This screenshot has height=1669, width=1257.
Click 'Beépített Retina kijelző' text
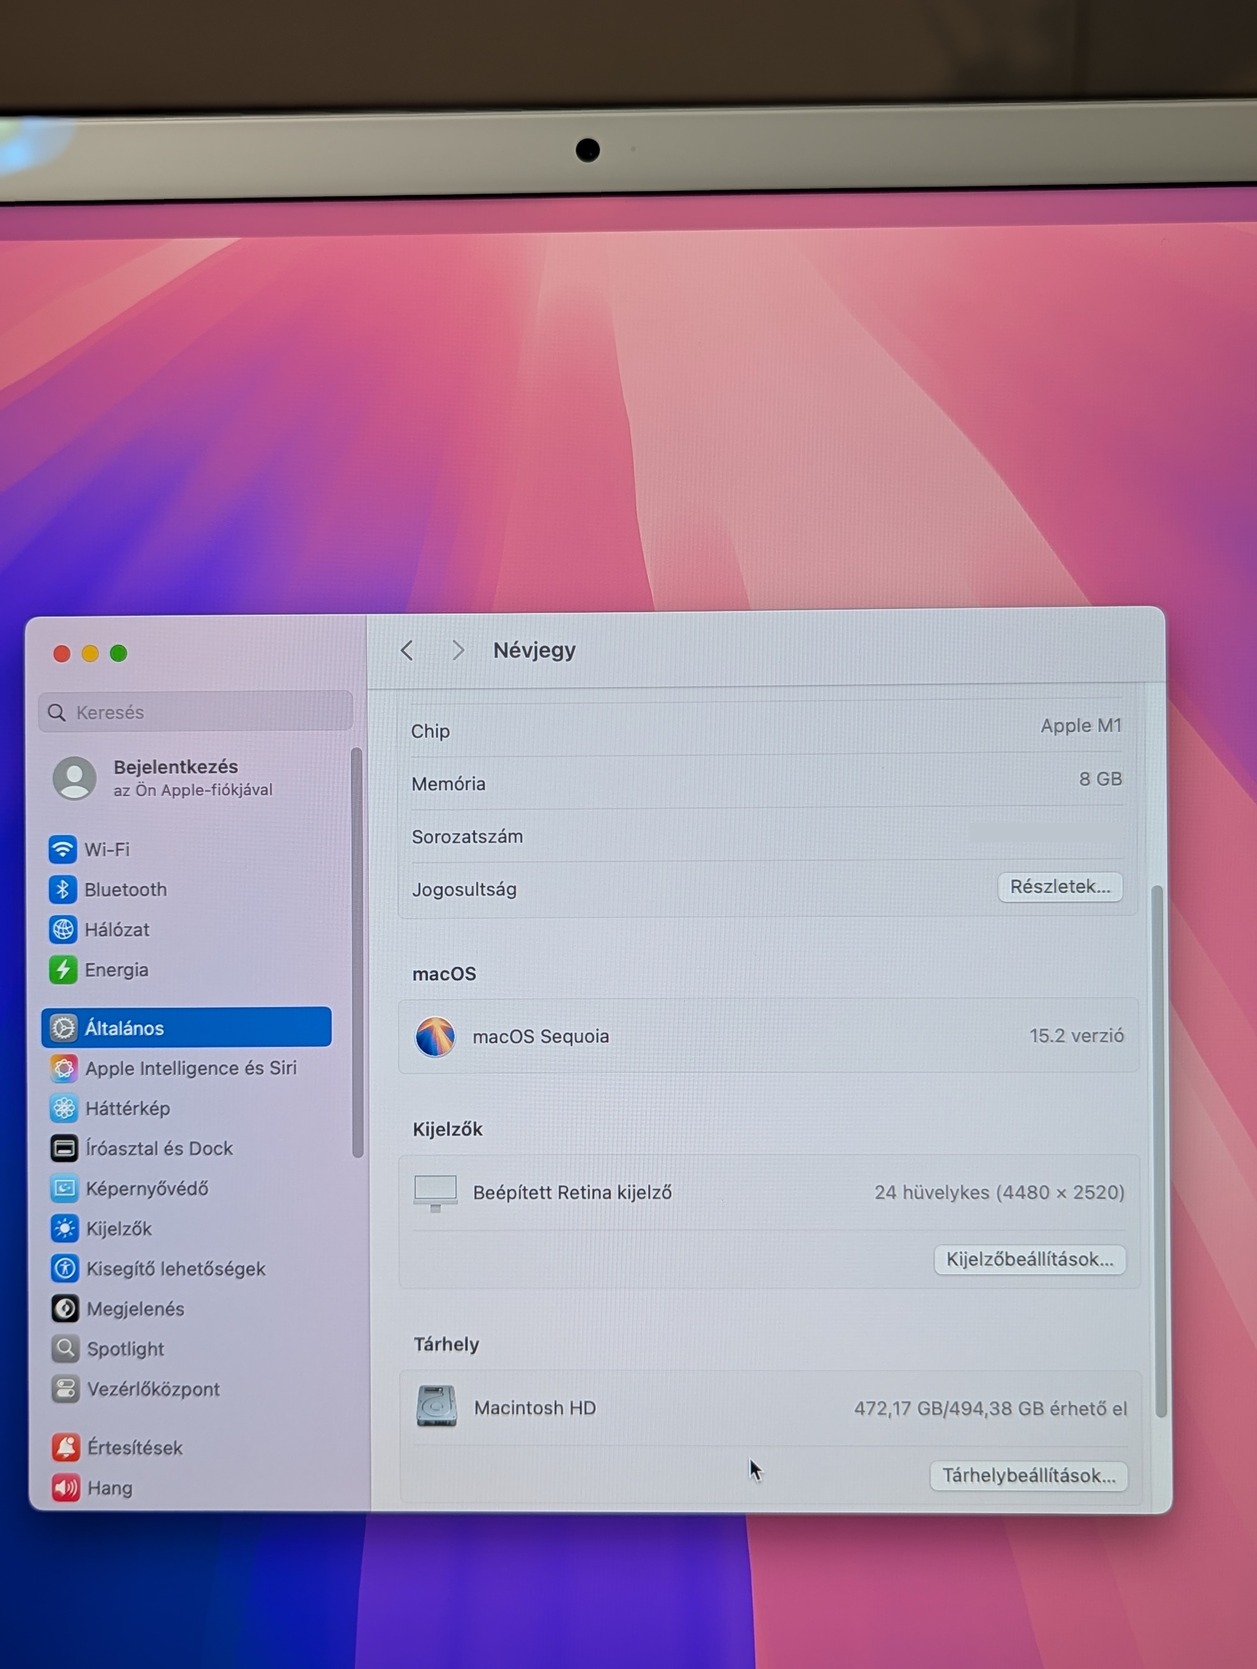tap(572, 1192)
